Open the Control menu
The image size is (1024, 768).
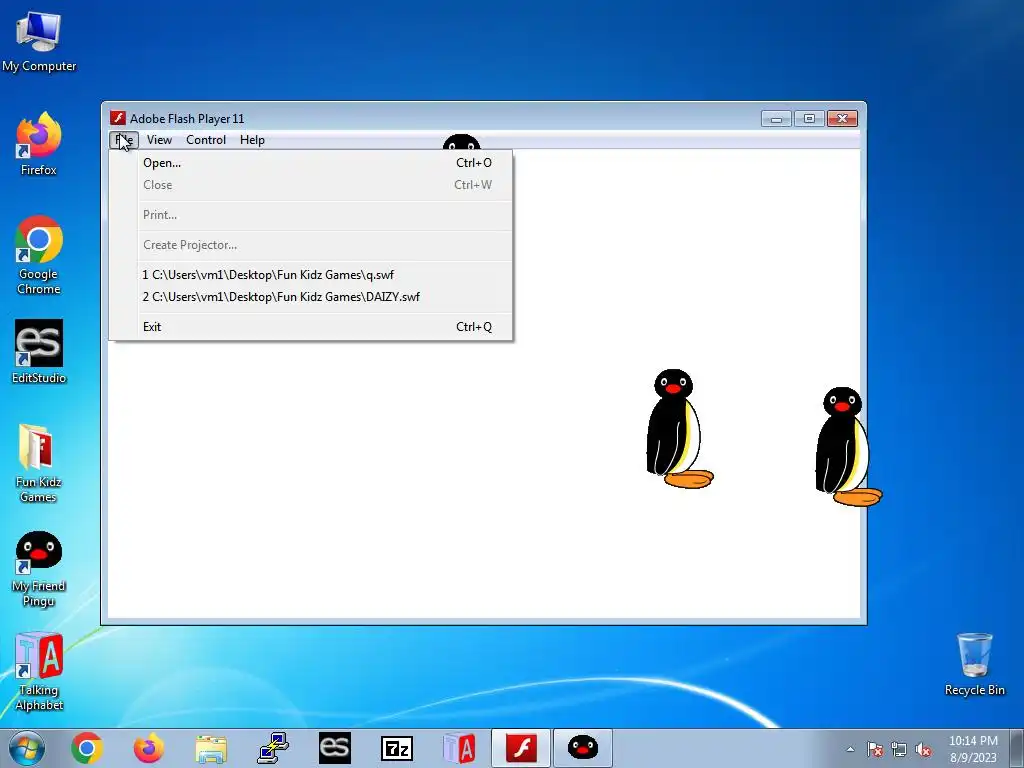coord(206,140)
